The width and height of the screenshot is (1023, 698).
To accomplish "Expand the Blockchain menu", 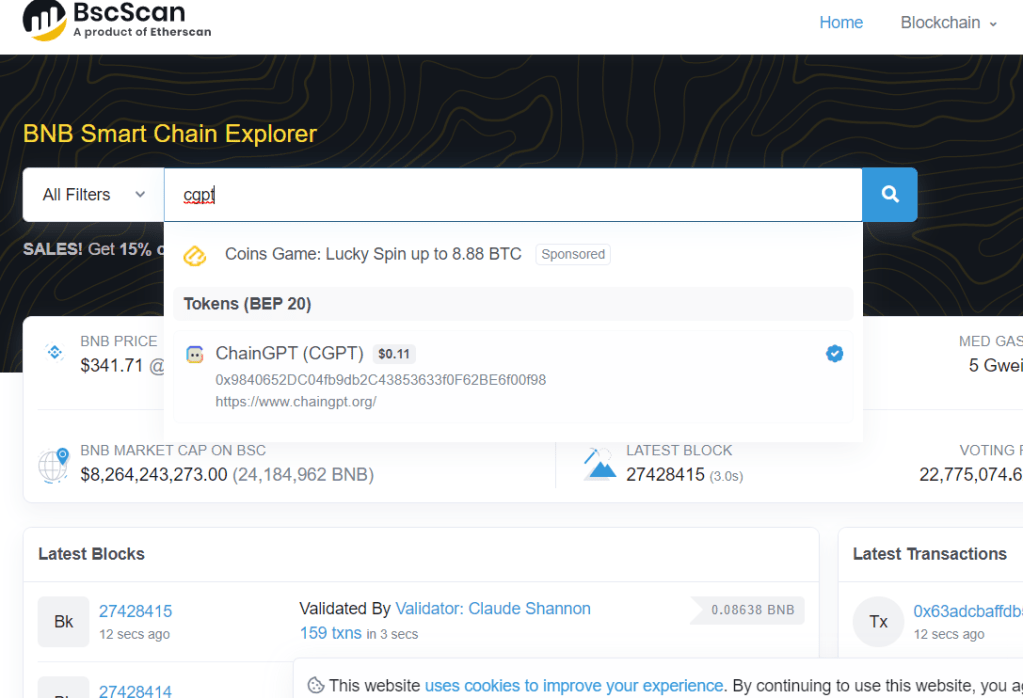I will pyautogui.click(x=948, y=23).
